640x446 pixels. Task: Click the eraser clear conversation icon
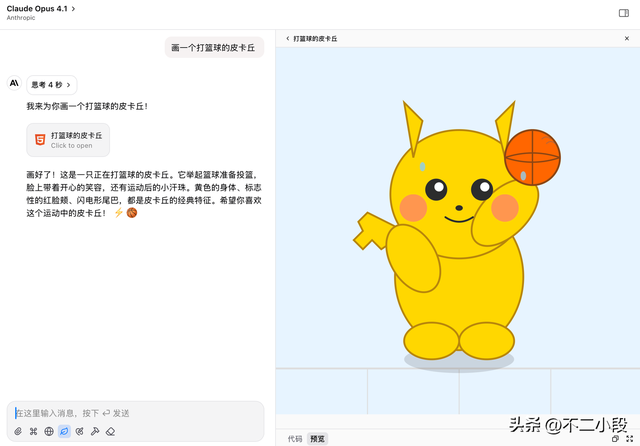110,431
